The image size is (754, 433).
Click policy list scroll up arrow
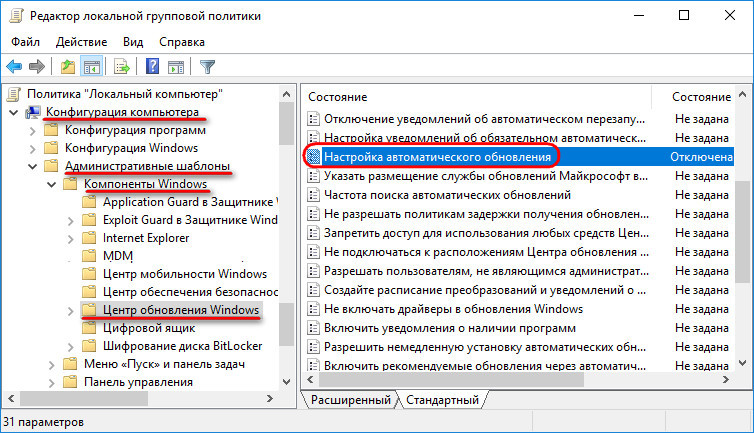click(x=742, y=94)
